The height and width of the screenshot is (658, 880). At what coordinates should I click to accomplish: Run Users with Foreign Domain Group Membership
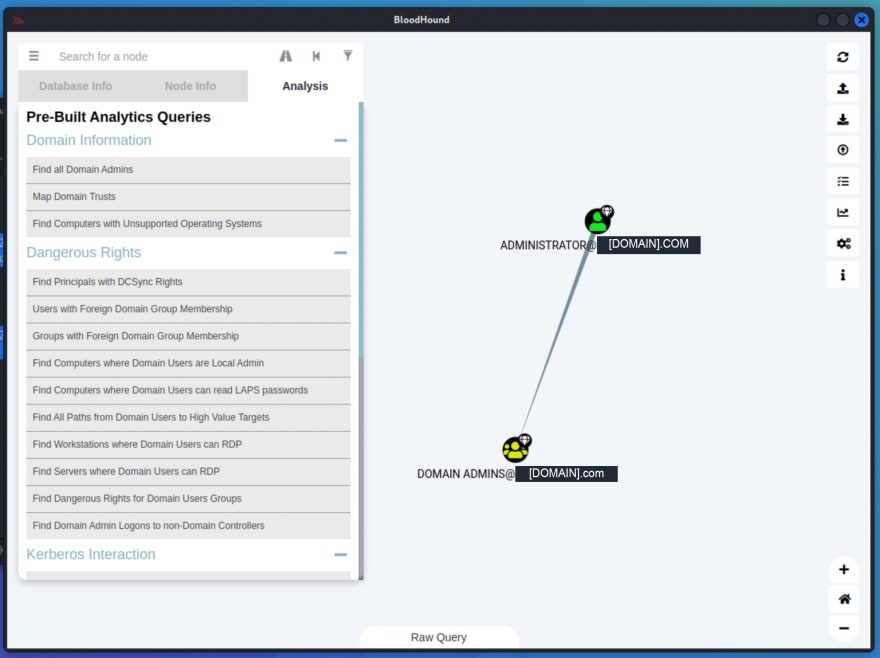[189, 309]
